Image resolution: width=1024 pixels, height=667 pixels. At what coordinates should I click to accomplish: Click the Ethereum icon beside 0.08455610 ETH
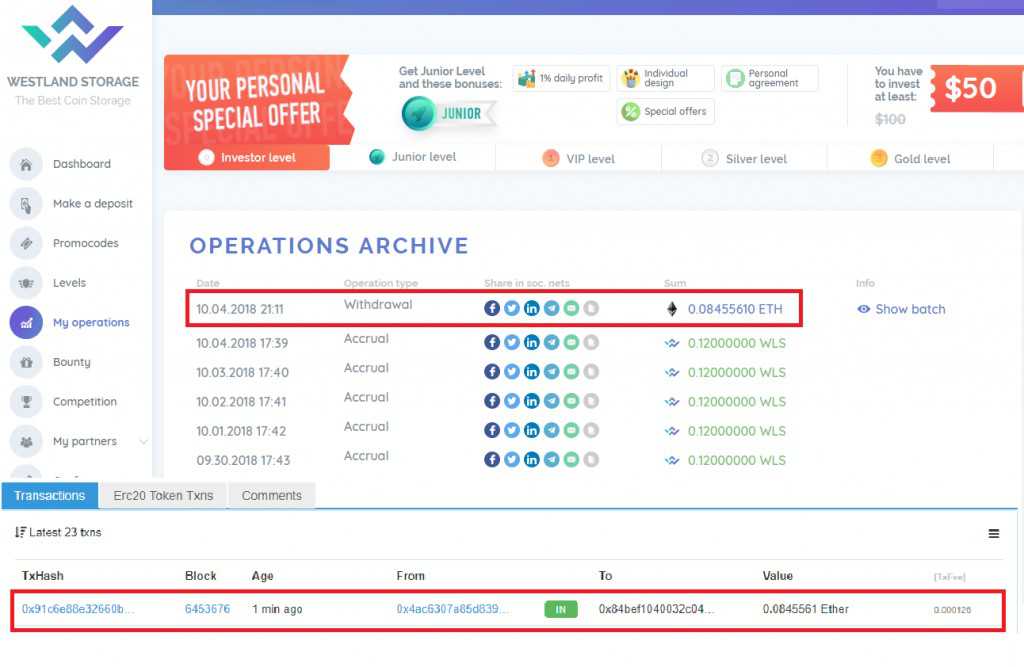pyautogui.click(x=672, y=309)
